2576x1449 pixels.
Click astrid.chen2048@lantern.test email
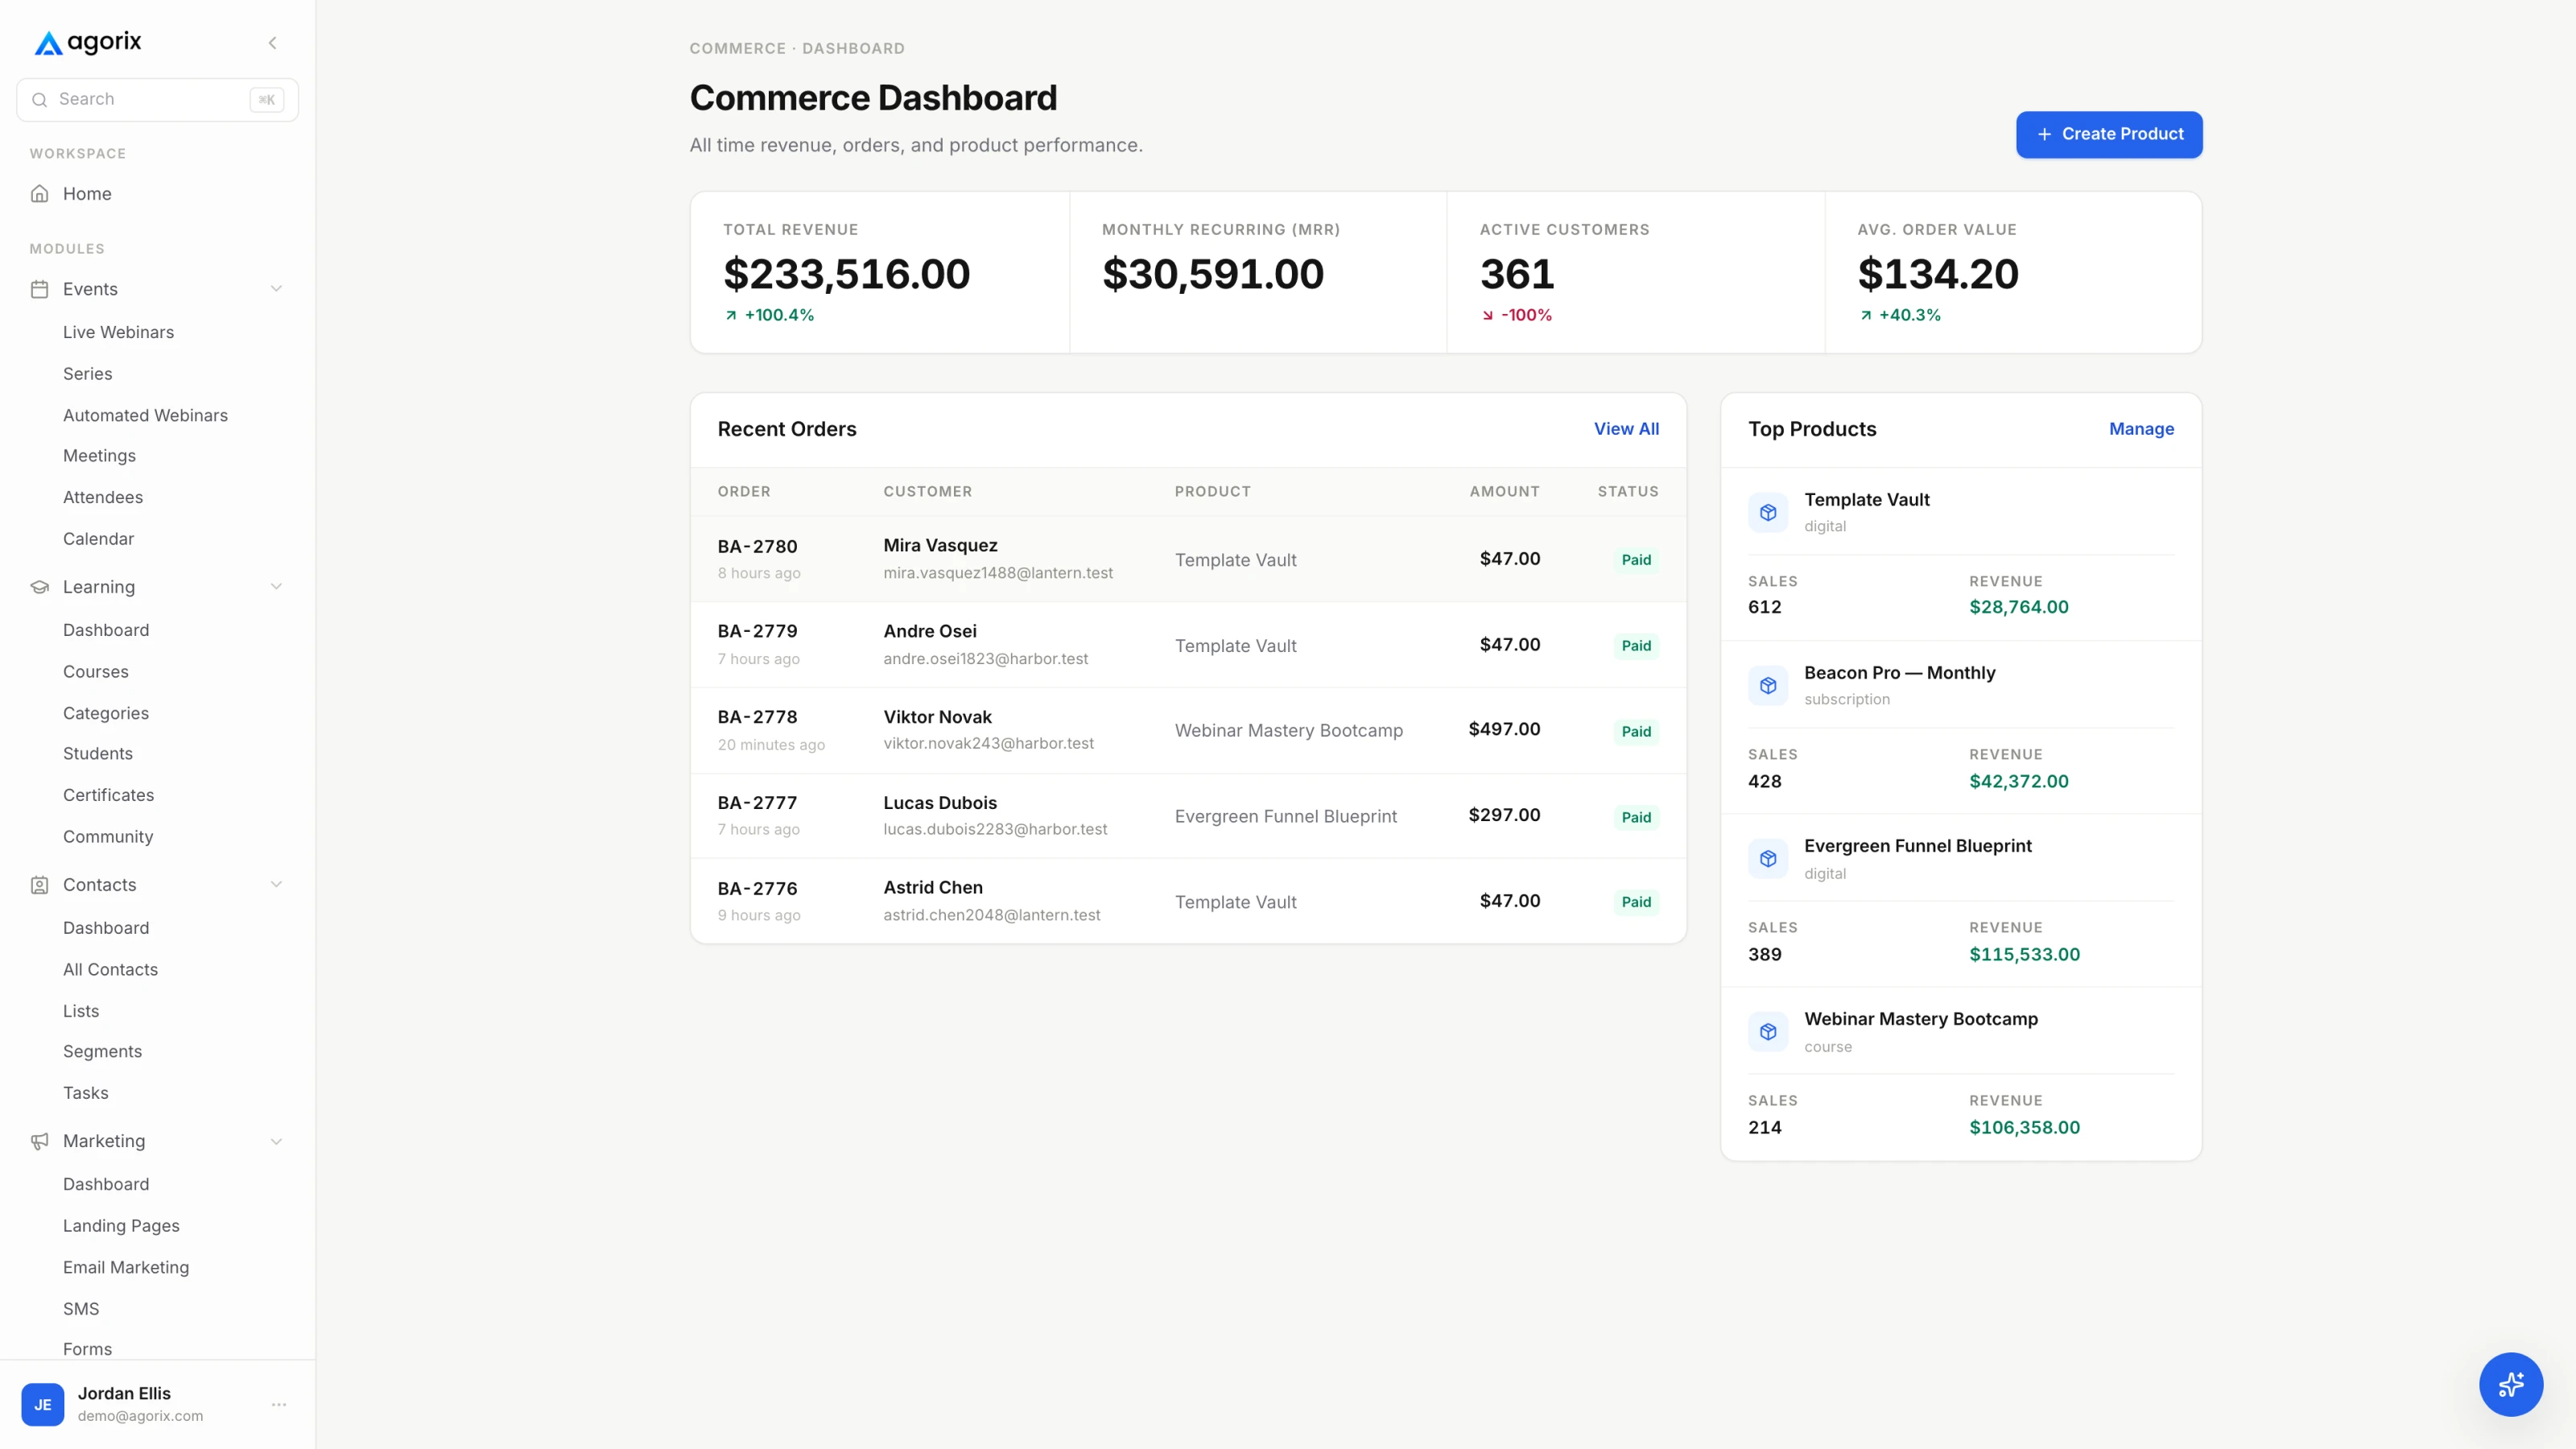pyautogui.click(x=991, y=915)
